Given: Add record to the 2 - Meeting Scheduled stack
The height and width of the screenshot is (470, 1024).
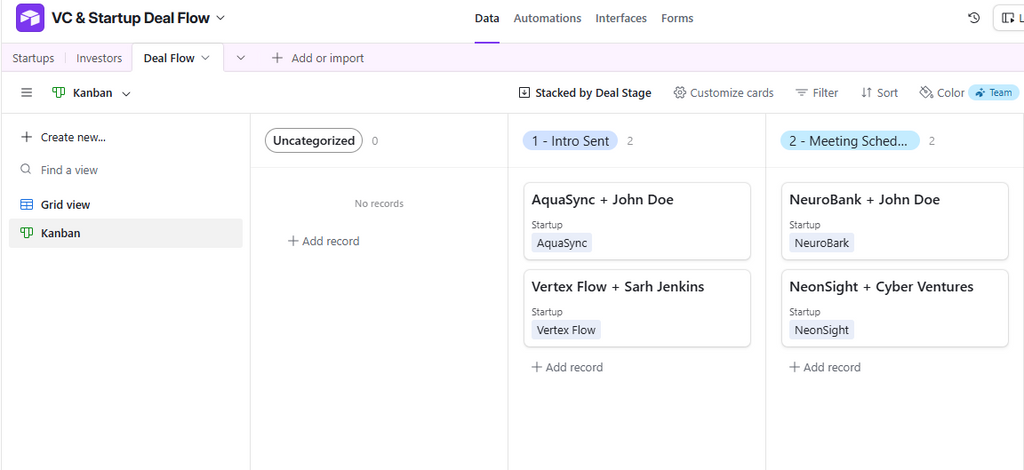Looking at the screenshot, I should click(x=825, y=367).
